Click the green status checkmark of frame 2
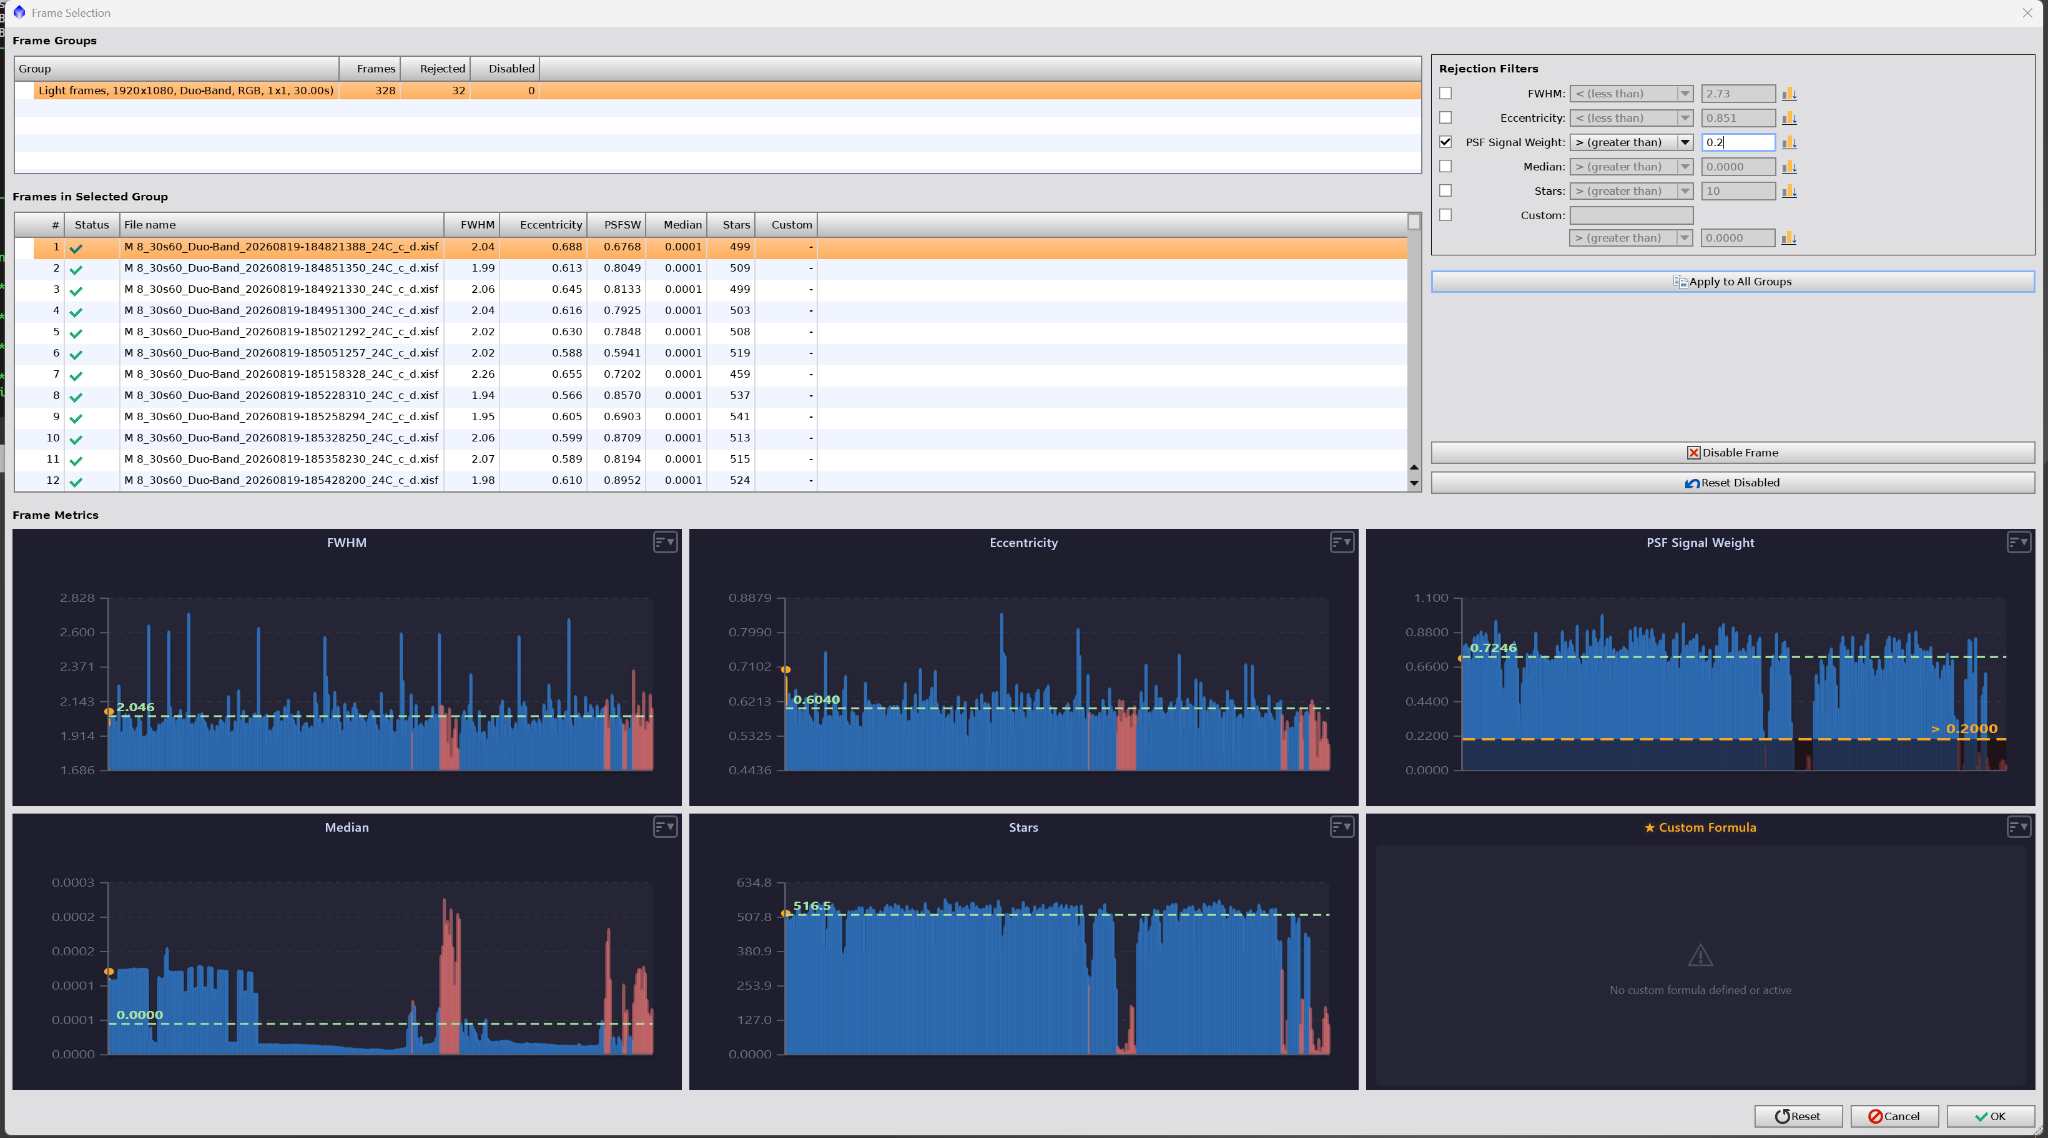Image resolution: width=2048 pixels, height=1138 pixels. (x=76, y=269)
